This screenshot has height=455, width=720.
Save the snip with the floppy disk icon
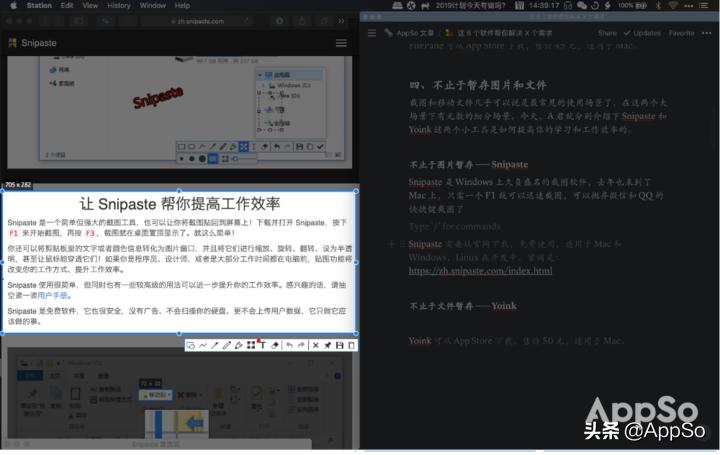tap(340, 346)
